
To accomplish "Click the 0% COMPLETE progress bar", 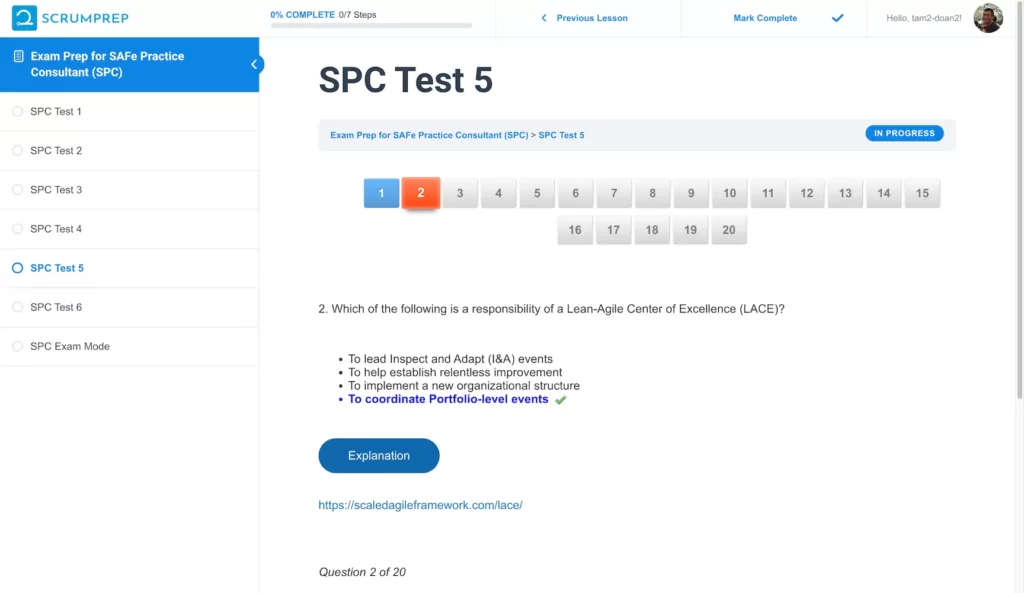I will [x=370, y=25].
